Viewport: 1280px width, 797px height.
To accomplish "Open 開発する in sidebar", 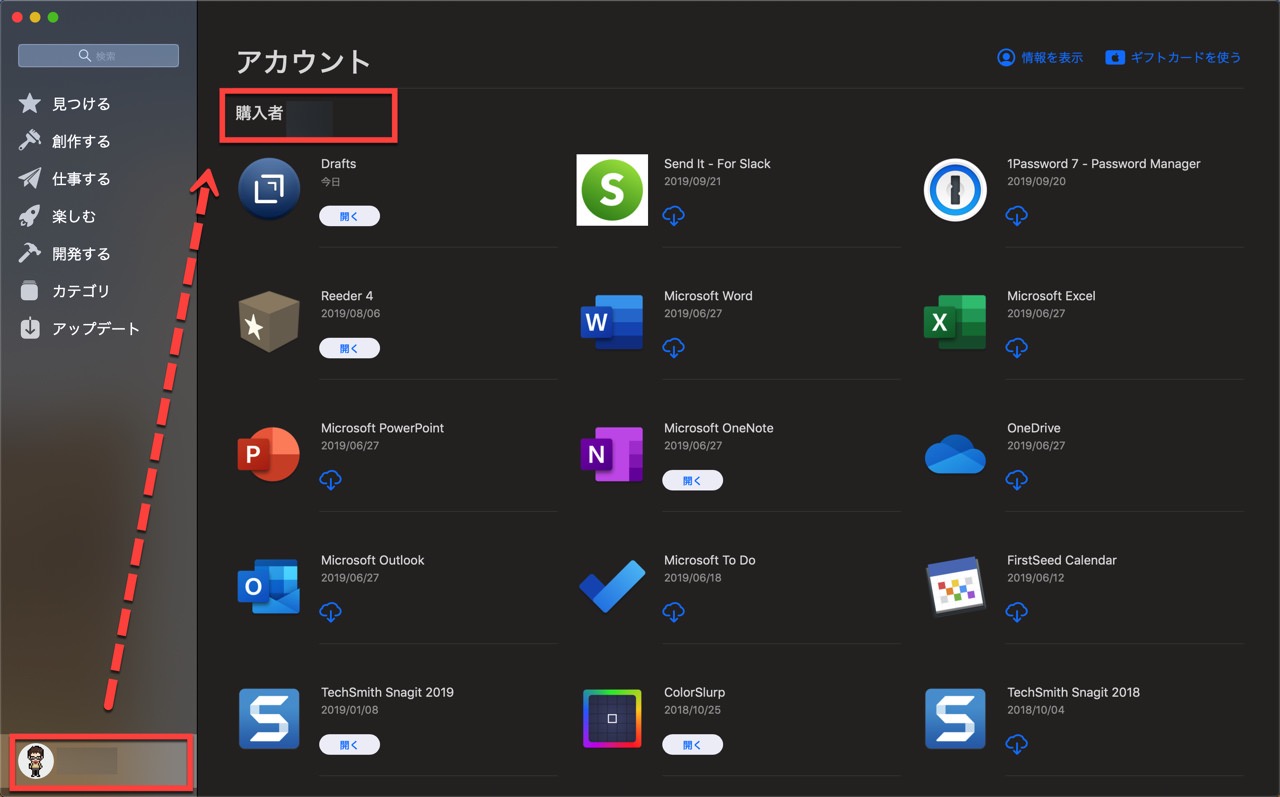I will pyautogui.click(x=81, y=254).
